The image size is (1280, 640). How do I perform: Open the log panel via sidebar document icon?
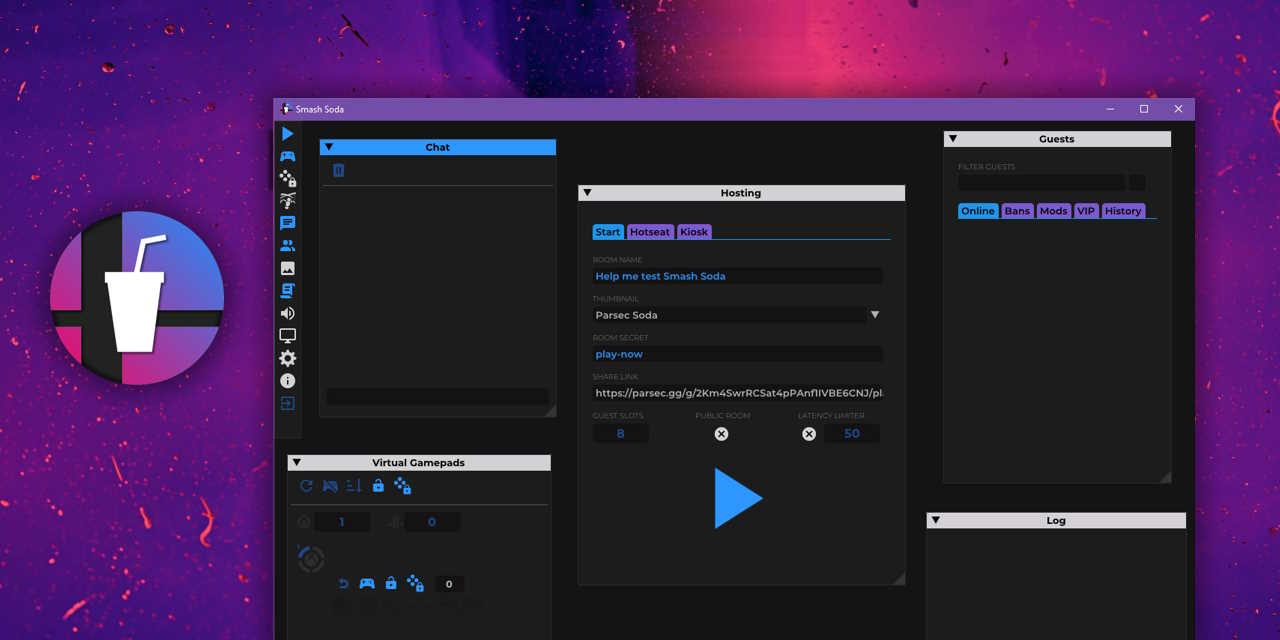click(x=288, y=291)
